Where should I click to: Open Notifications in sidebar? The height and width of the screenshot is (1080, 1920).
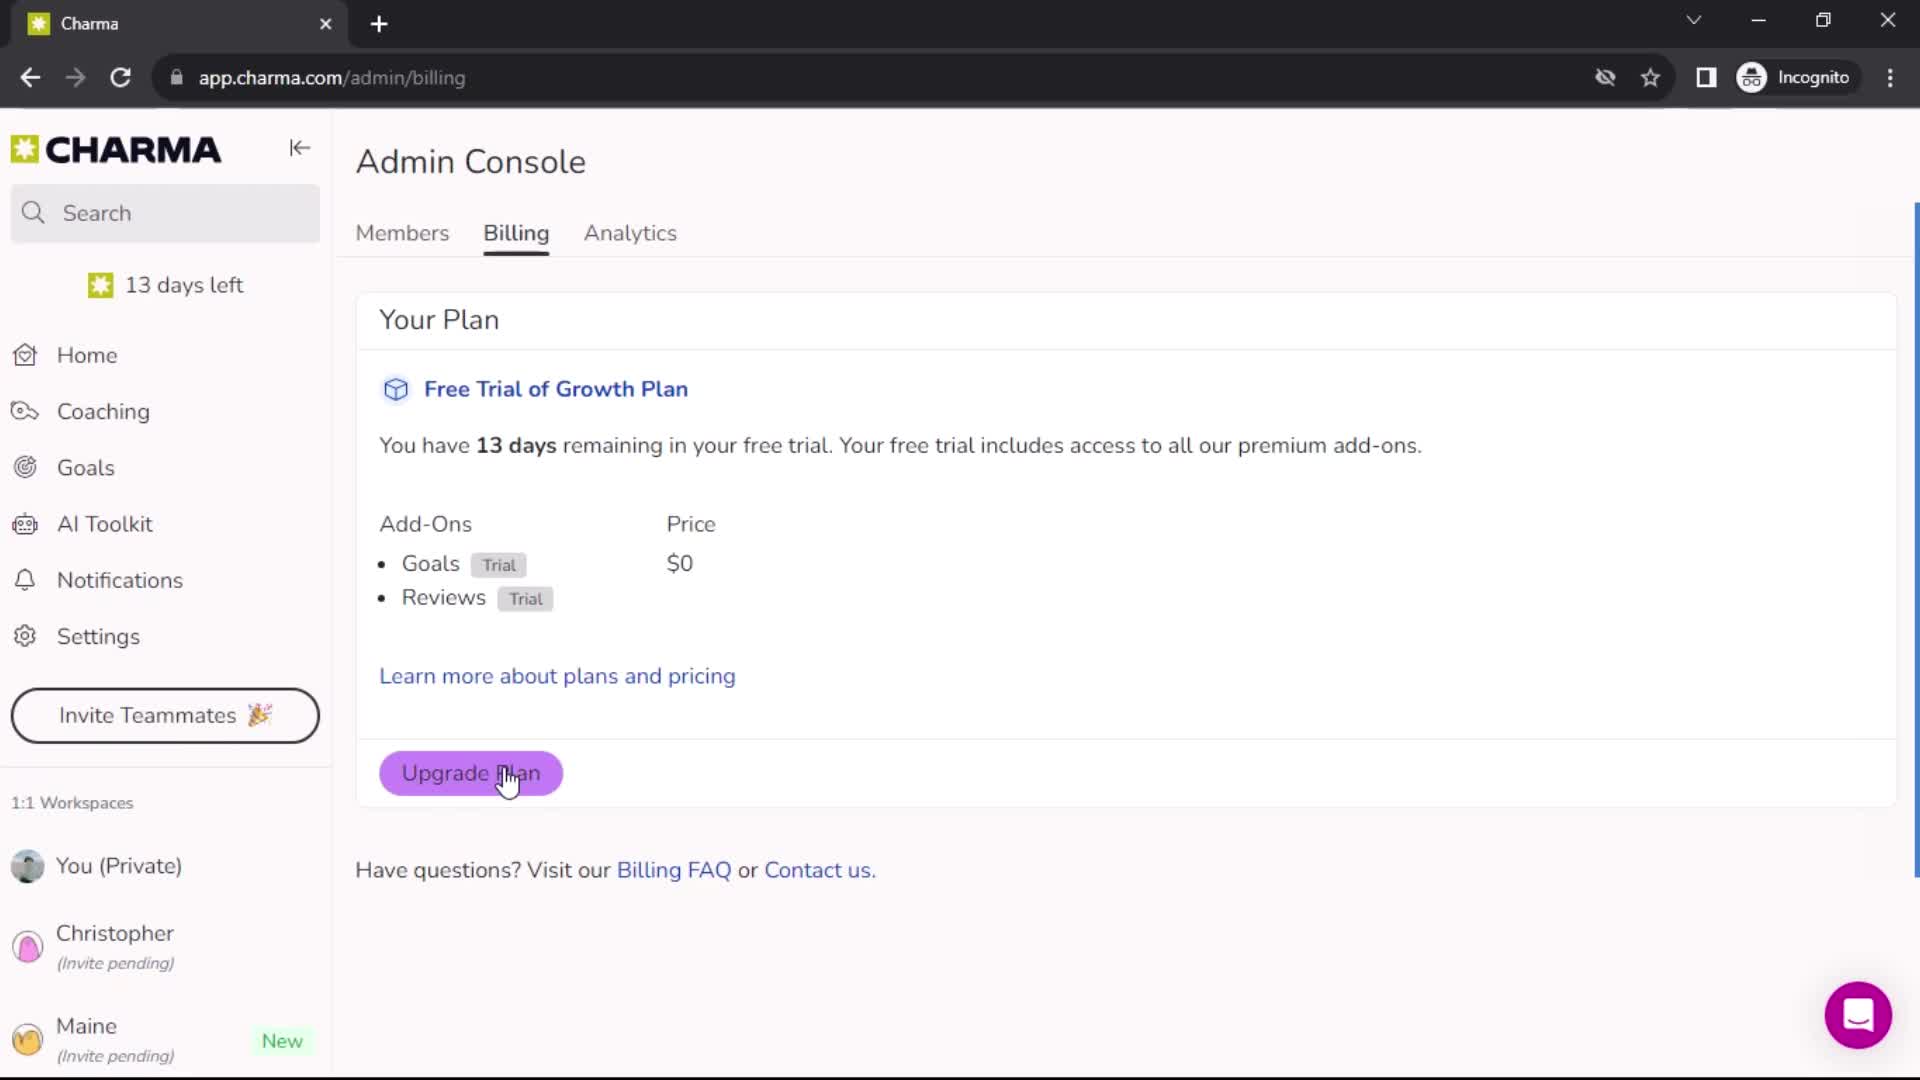coord(120,580)
